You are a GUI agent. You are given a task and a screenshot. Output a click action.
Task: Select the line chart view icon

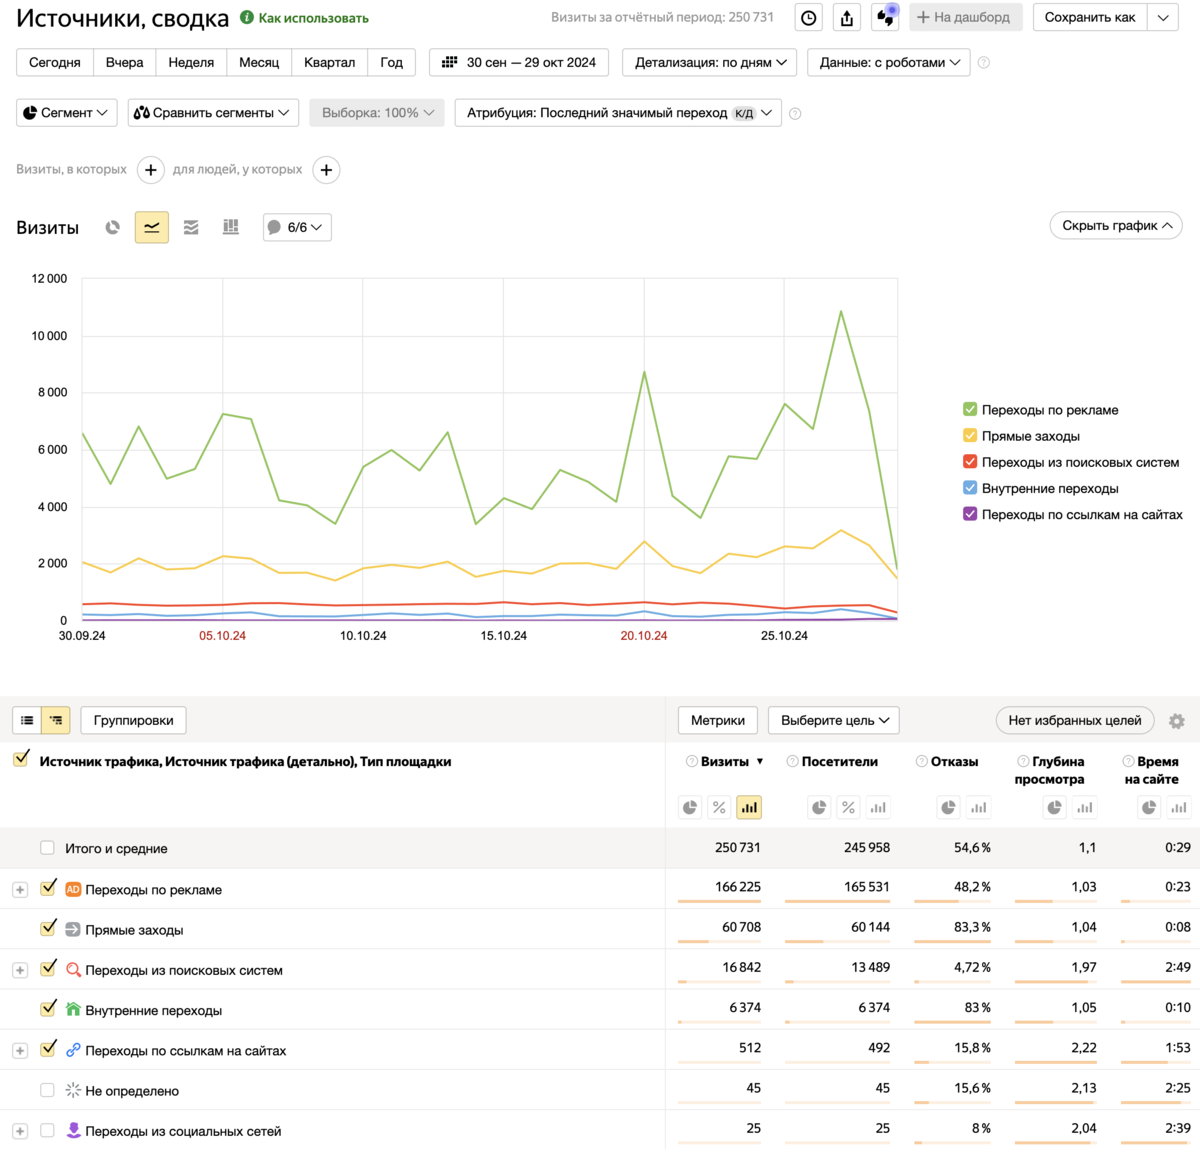(152, 228)
